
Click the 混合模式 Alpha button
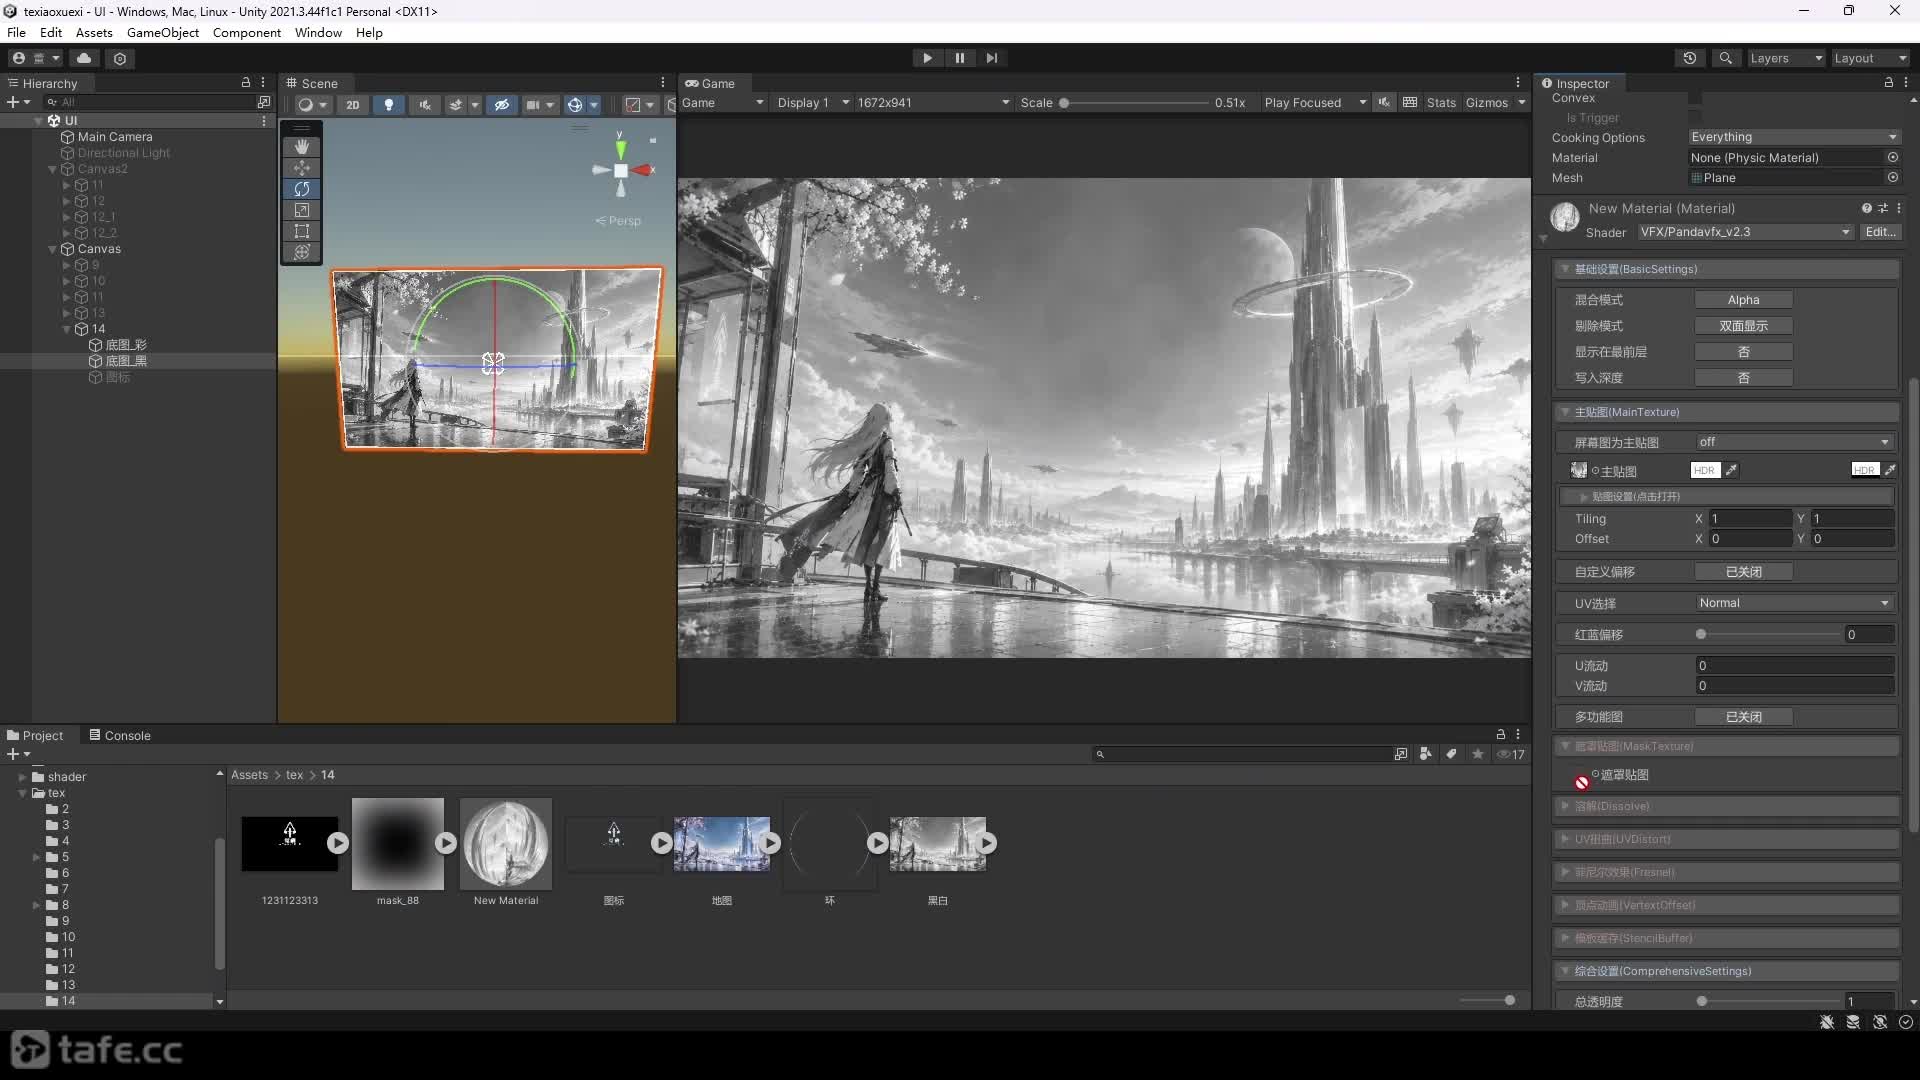click(1743, 300)
